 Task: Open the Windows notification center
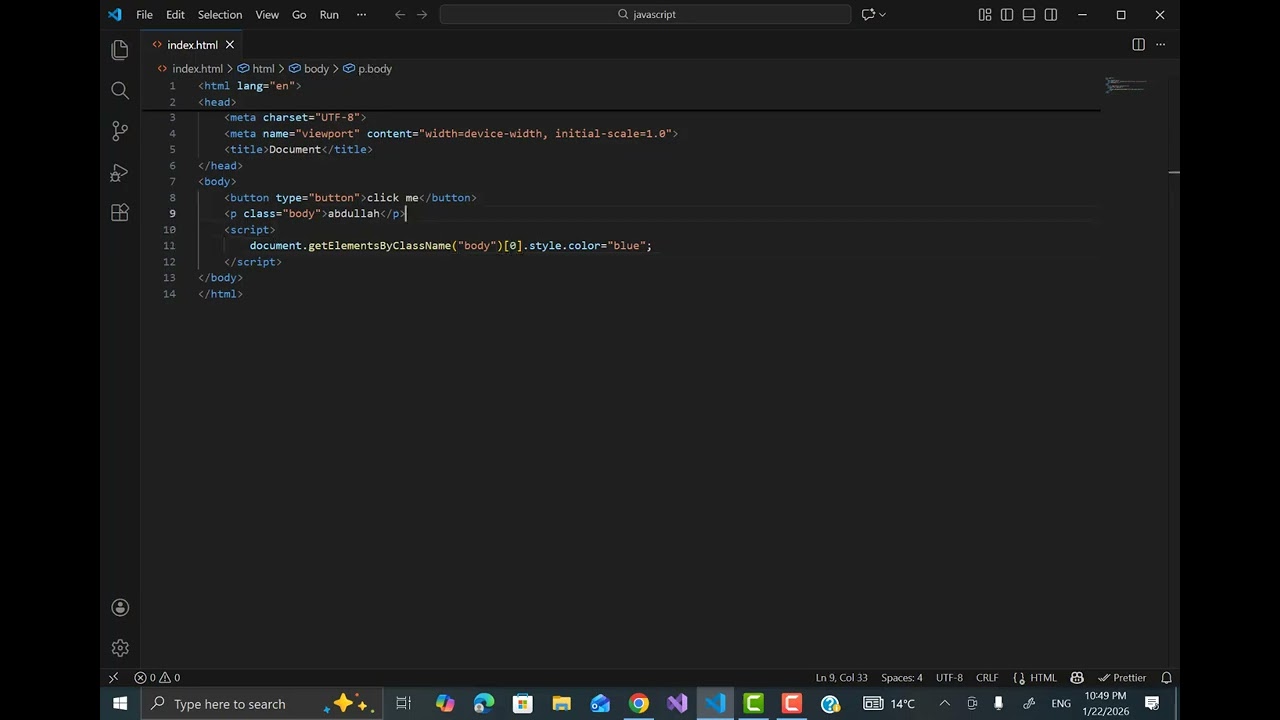(x=1152, y=704)
